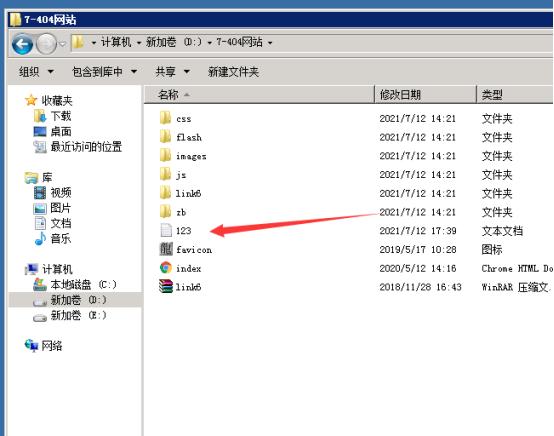Click 新建文件夹 button

233,72
